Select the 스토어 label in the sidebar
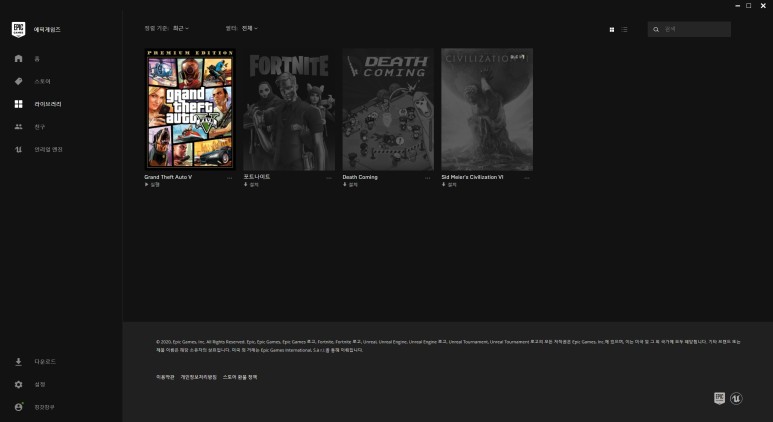This screenshot has width=773, height=422. [42, 81]
